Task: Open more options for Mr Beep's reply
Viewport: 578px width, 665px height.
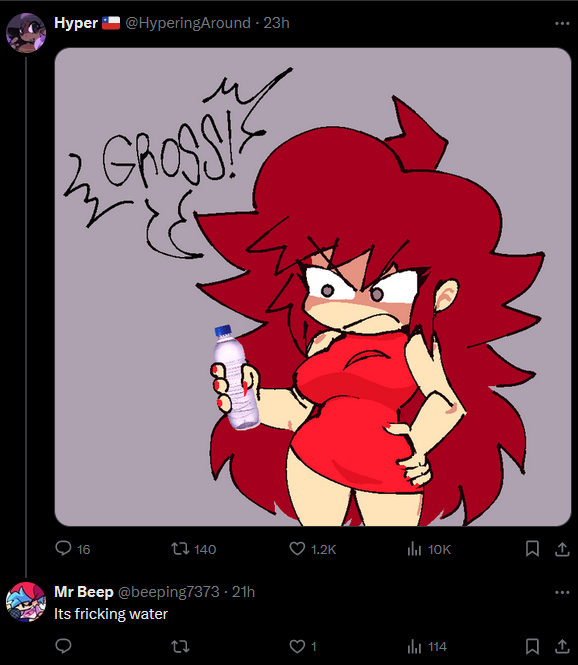Action: pos(562,592)
